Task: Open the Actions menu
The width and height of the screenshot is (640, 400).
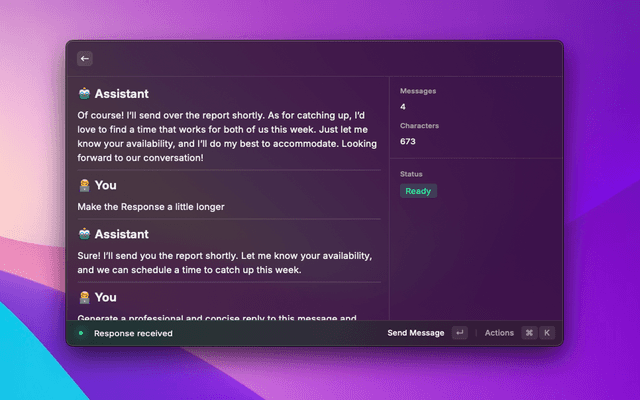Action: pos(499,333)
